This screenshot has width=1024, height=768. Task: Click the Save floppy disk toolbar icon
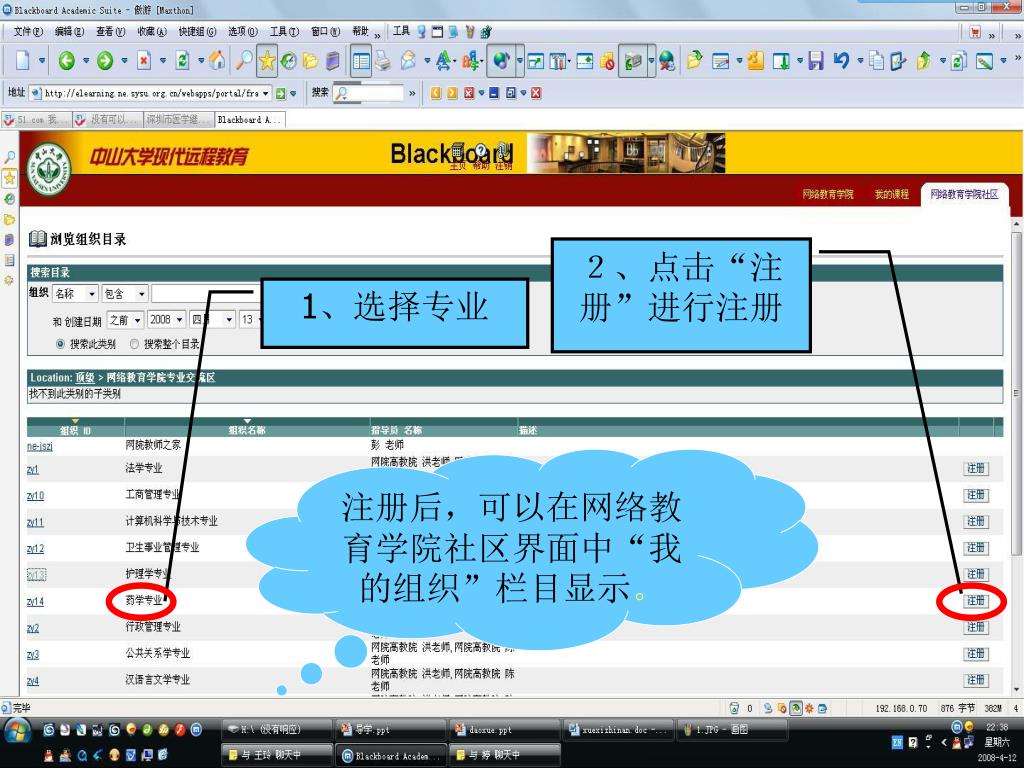click(816, 61)
